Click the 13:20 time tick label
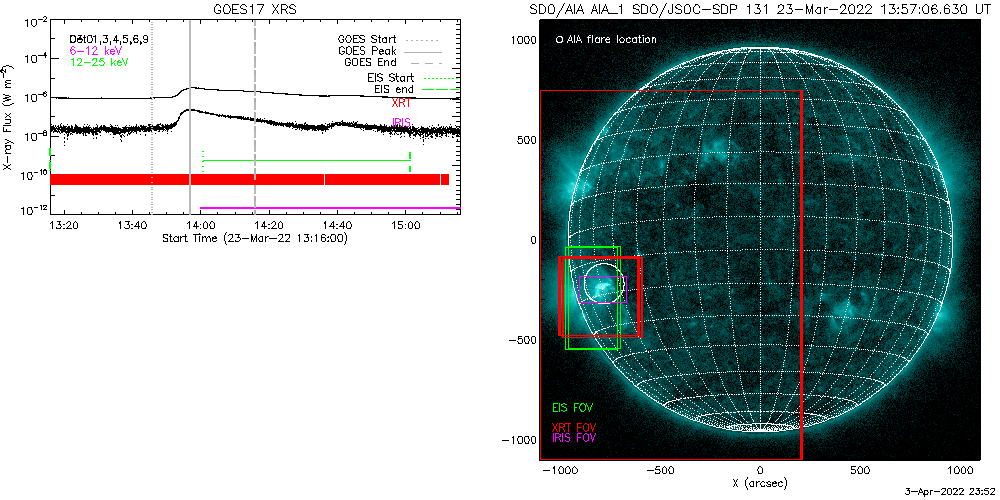 tap(64, 225)
